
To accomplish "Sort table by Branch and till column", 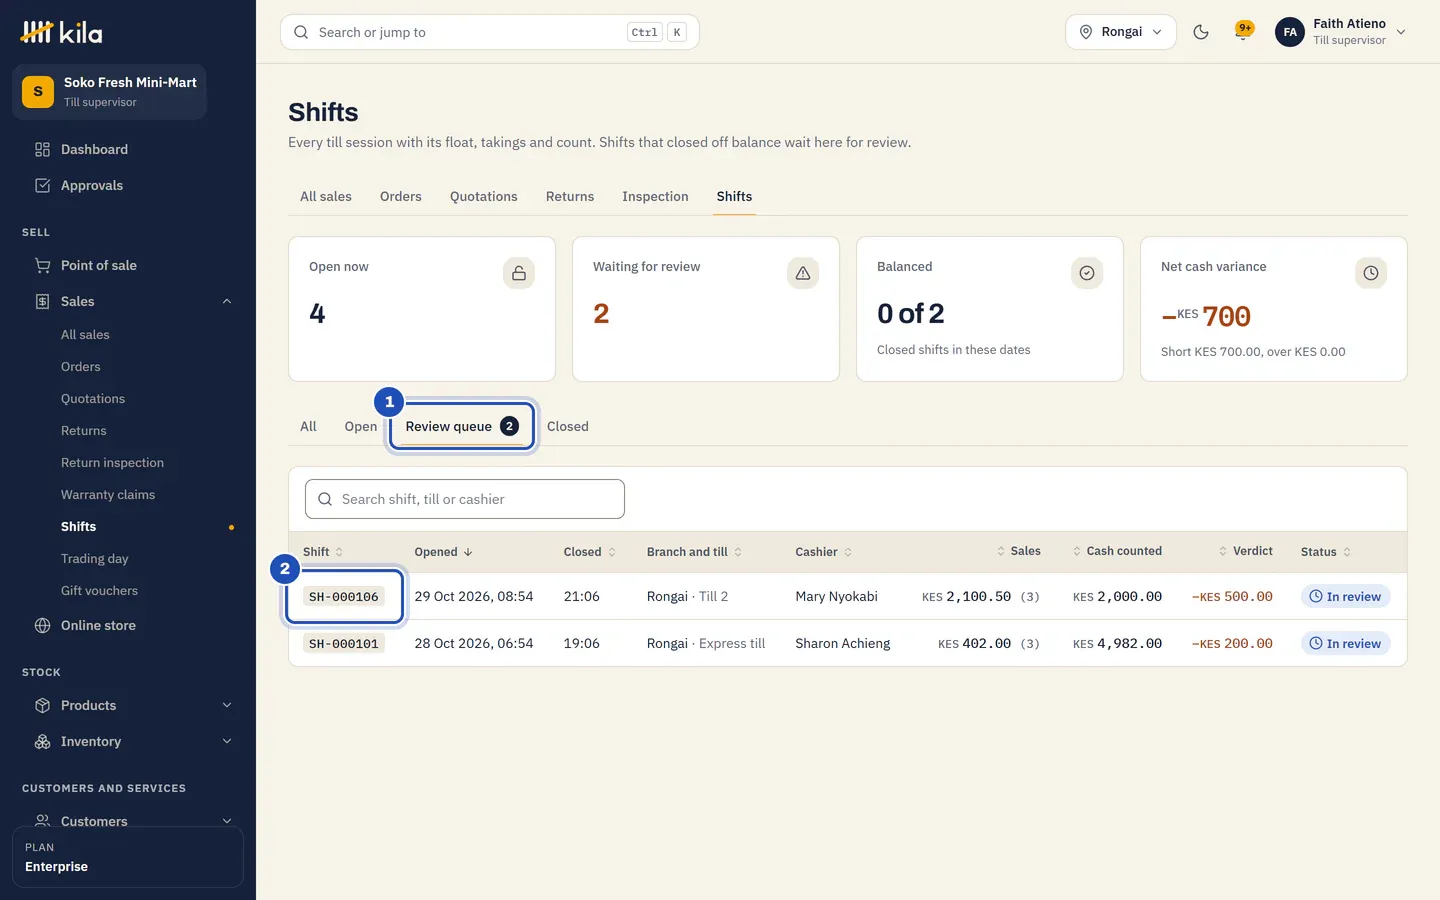I will pos(694,552).
